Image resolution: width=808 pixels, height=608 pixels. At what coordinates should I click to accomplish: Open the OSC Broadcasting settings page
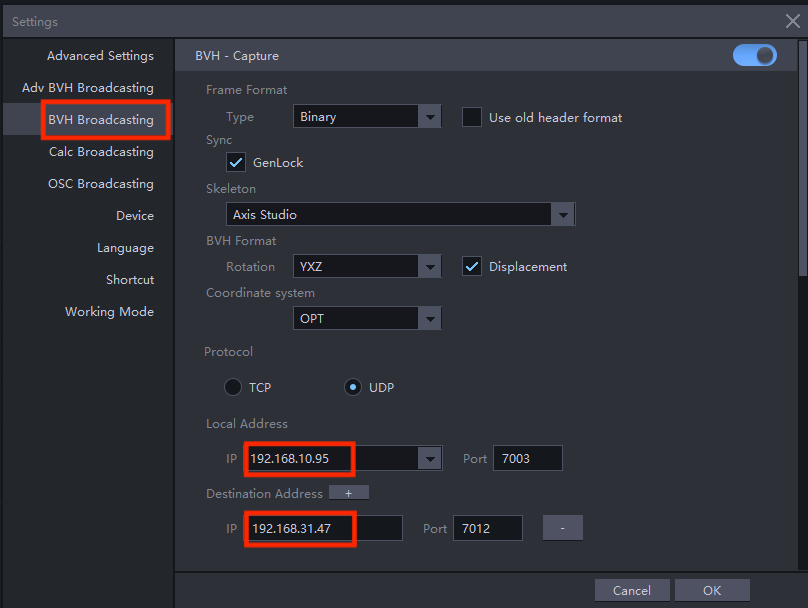(100, 184)
